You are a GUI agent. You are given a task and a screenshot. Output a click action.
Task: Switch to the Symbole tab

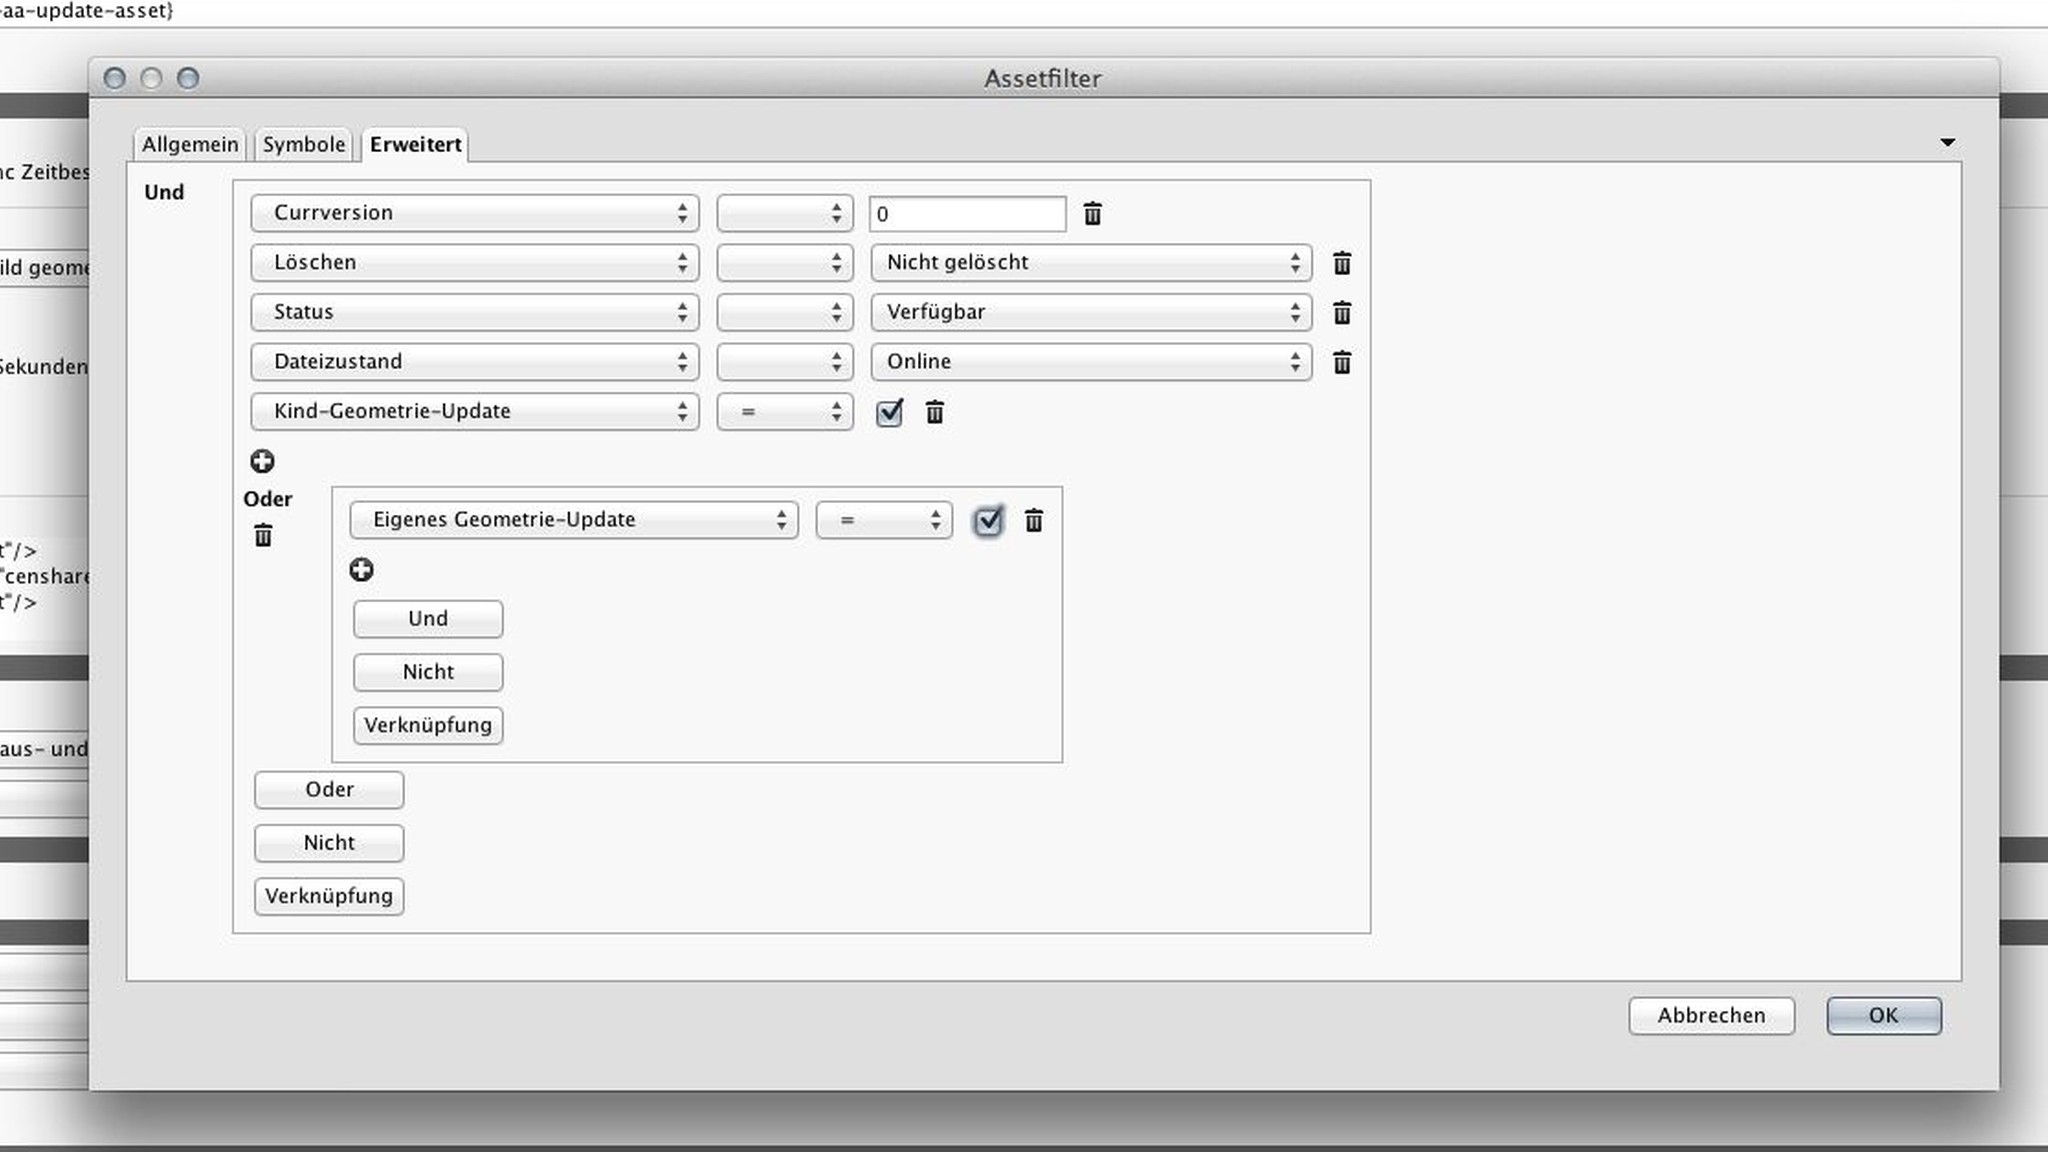pos(303,144)
